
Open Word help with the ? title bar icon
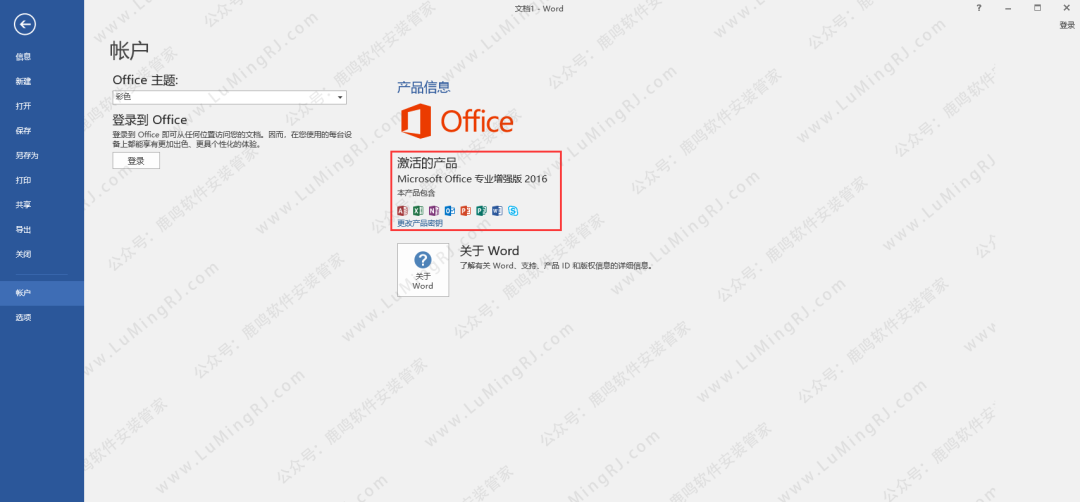[x=979, y=8]
